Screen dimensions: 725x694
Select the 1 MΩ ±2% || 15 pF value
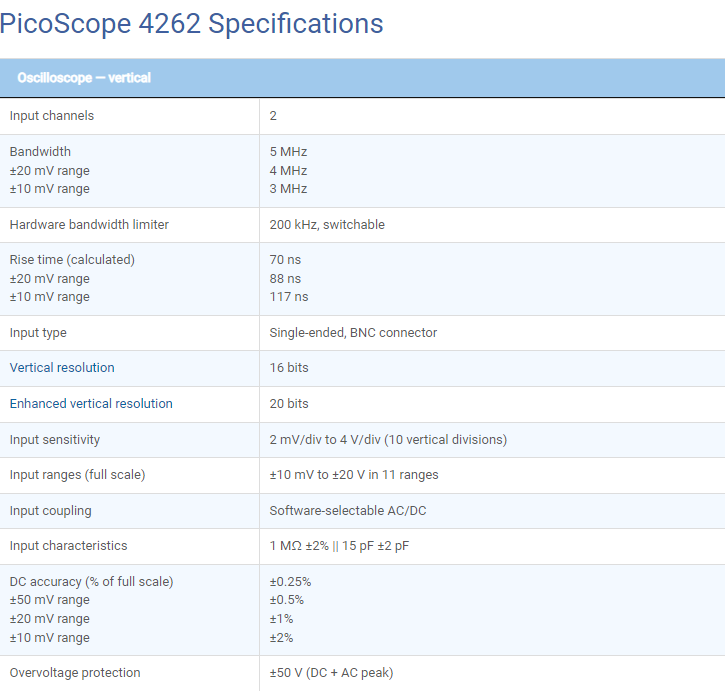point(339,546)
